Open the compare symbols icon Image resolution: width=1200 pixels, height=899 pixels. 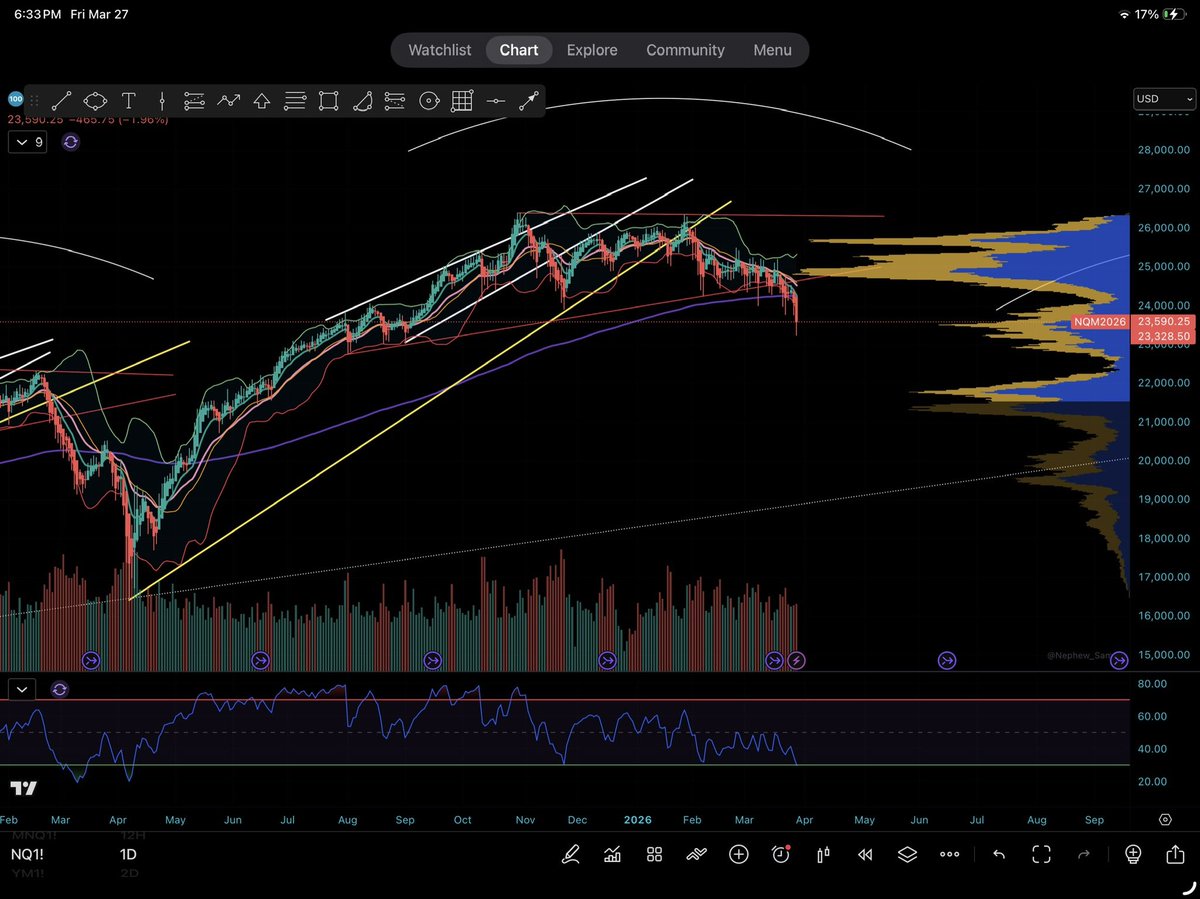(696, 854)
